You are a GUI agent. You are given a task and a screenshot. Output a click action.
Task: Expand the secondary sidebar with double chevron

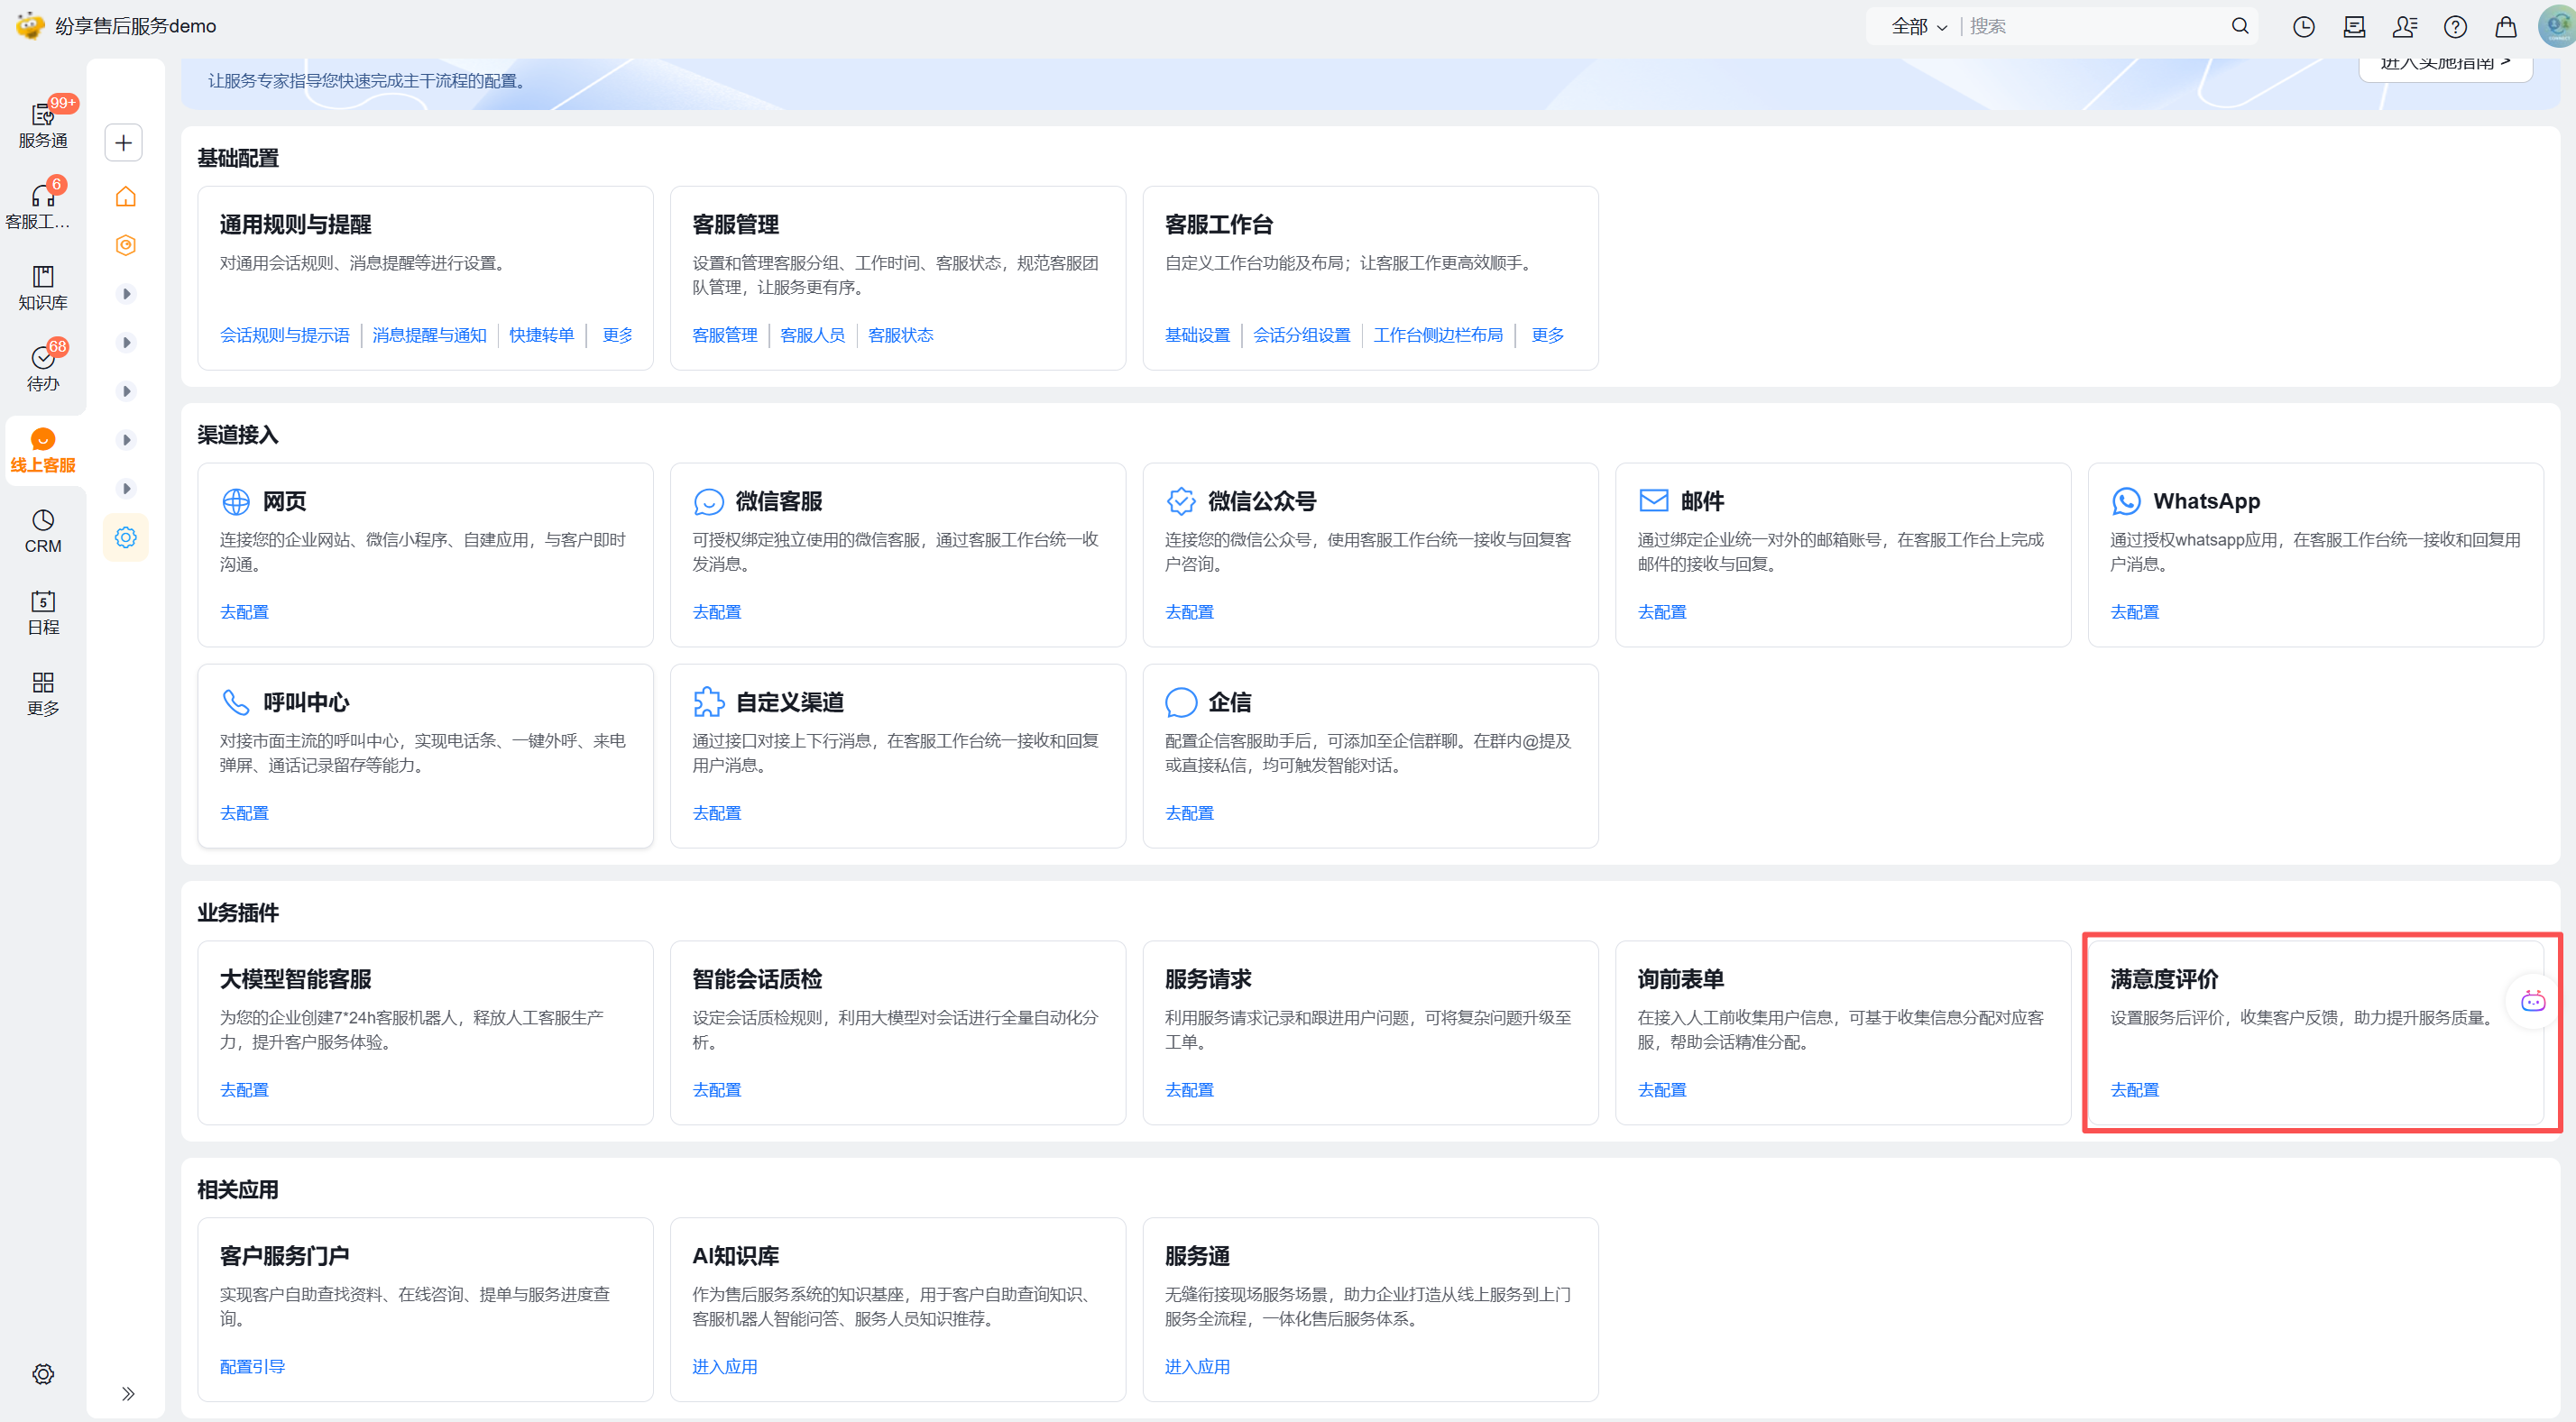pyautogui.click(x=128, y=1393)
